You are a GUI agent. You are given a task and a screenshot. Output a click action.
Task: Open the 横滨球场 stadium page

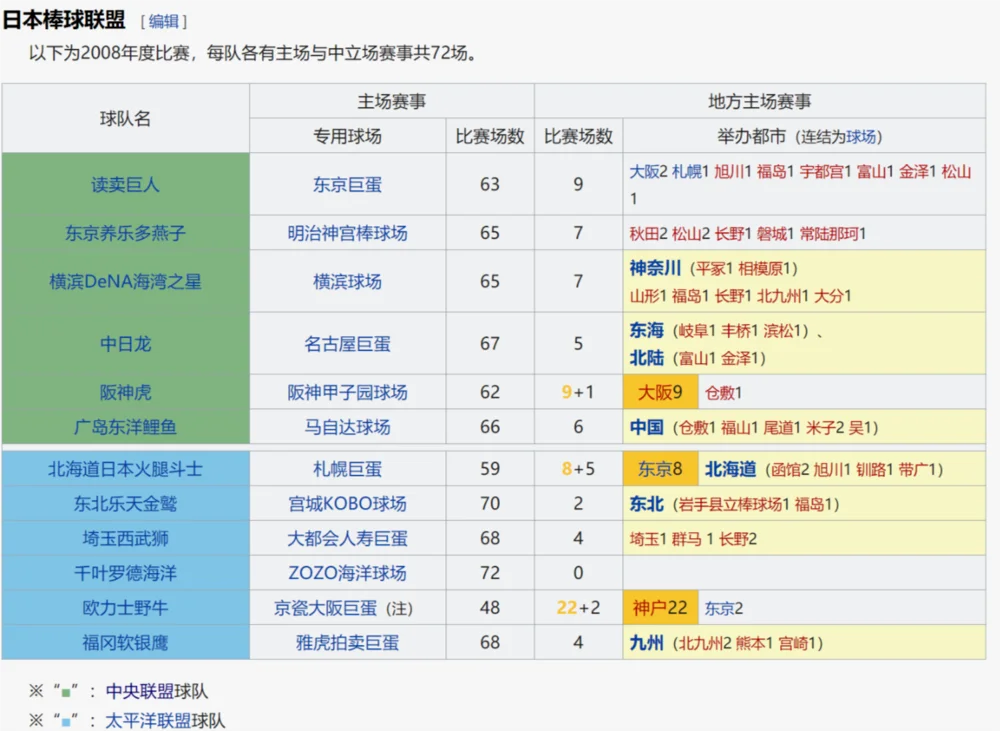tap(347, 281)
